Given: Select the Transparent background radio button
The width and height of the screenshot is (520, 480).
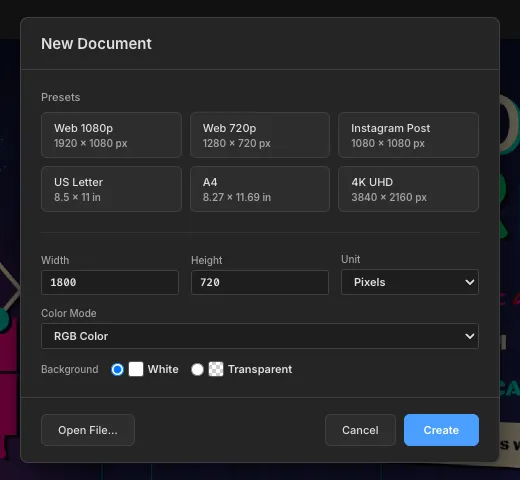Looking at the screenshot, I should coord(197,369).
